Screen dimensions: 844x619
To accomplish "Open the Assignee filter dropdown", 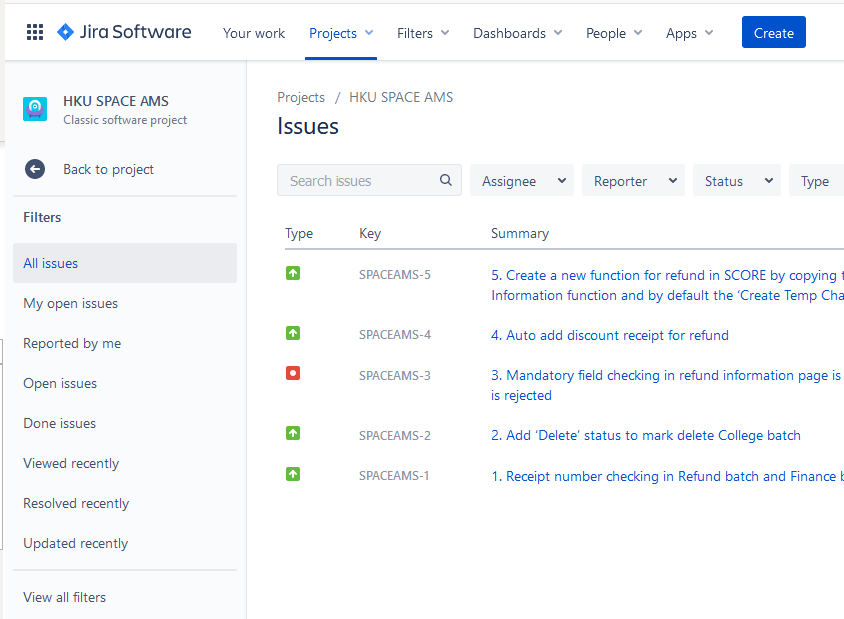I will [x=522, y=181].
